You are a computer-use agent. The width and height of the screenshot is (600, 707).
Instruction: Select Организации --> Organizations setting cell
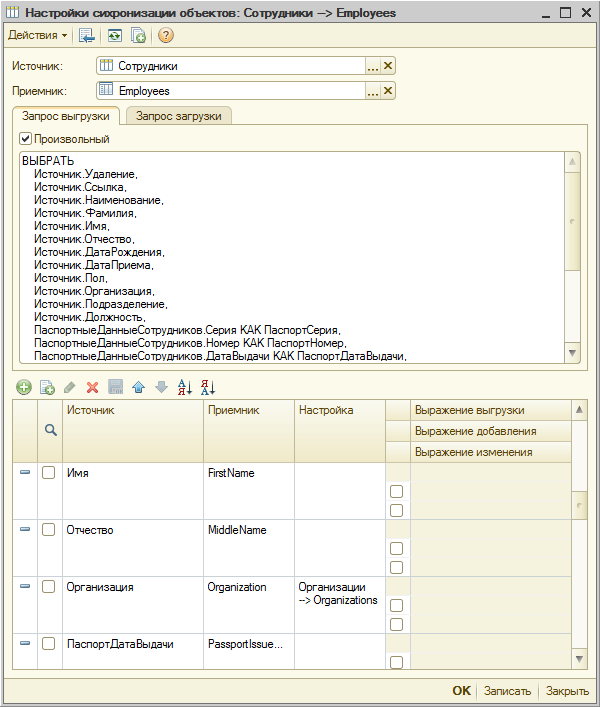click(x=340, y=605)
